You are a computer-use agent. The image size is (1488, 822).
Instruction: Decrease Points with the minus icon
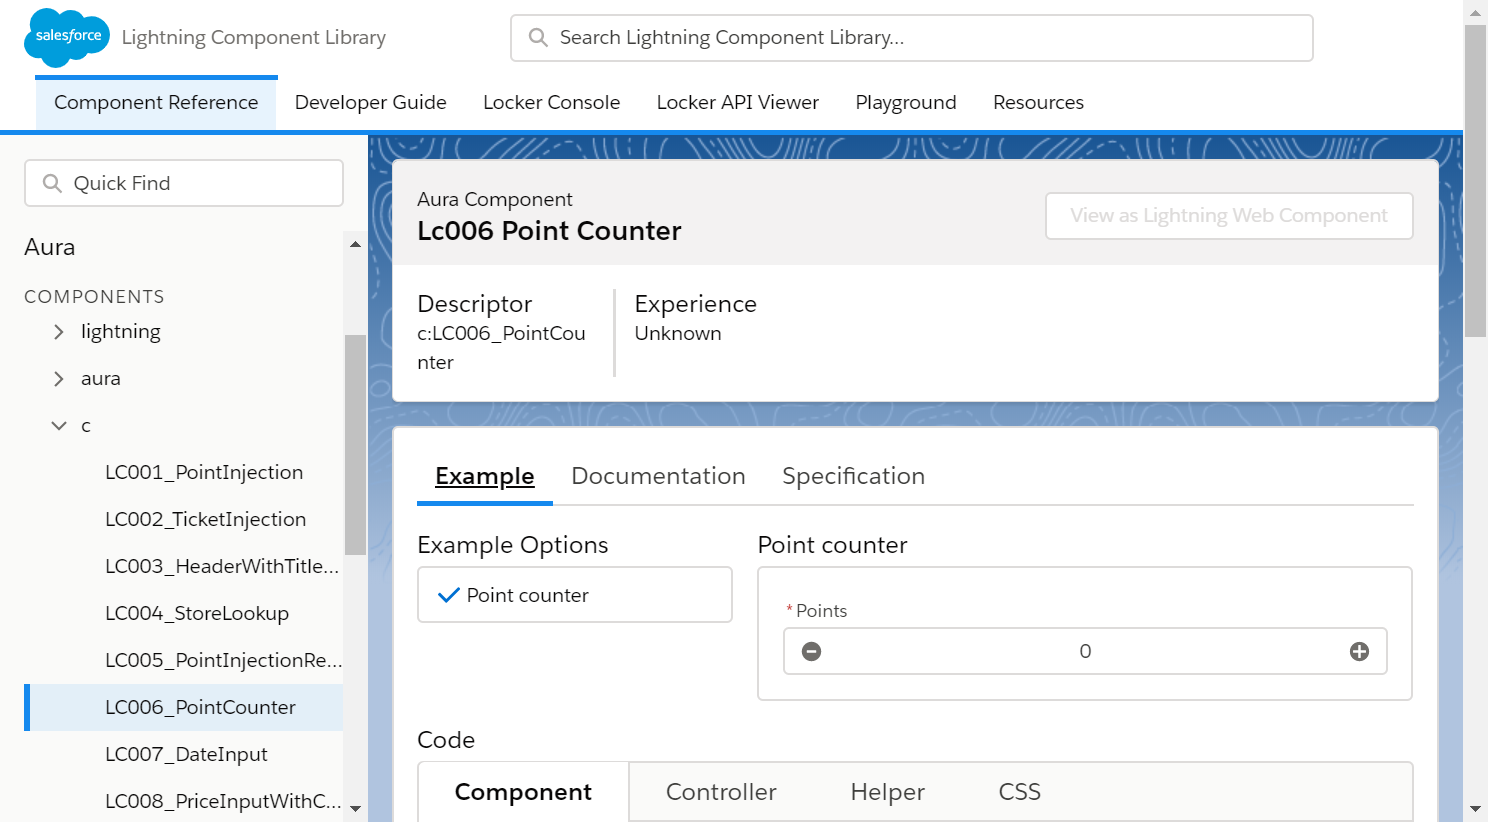[x=812, y=652]
